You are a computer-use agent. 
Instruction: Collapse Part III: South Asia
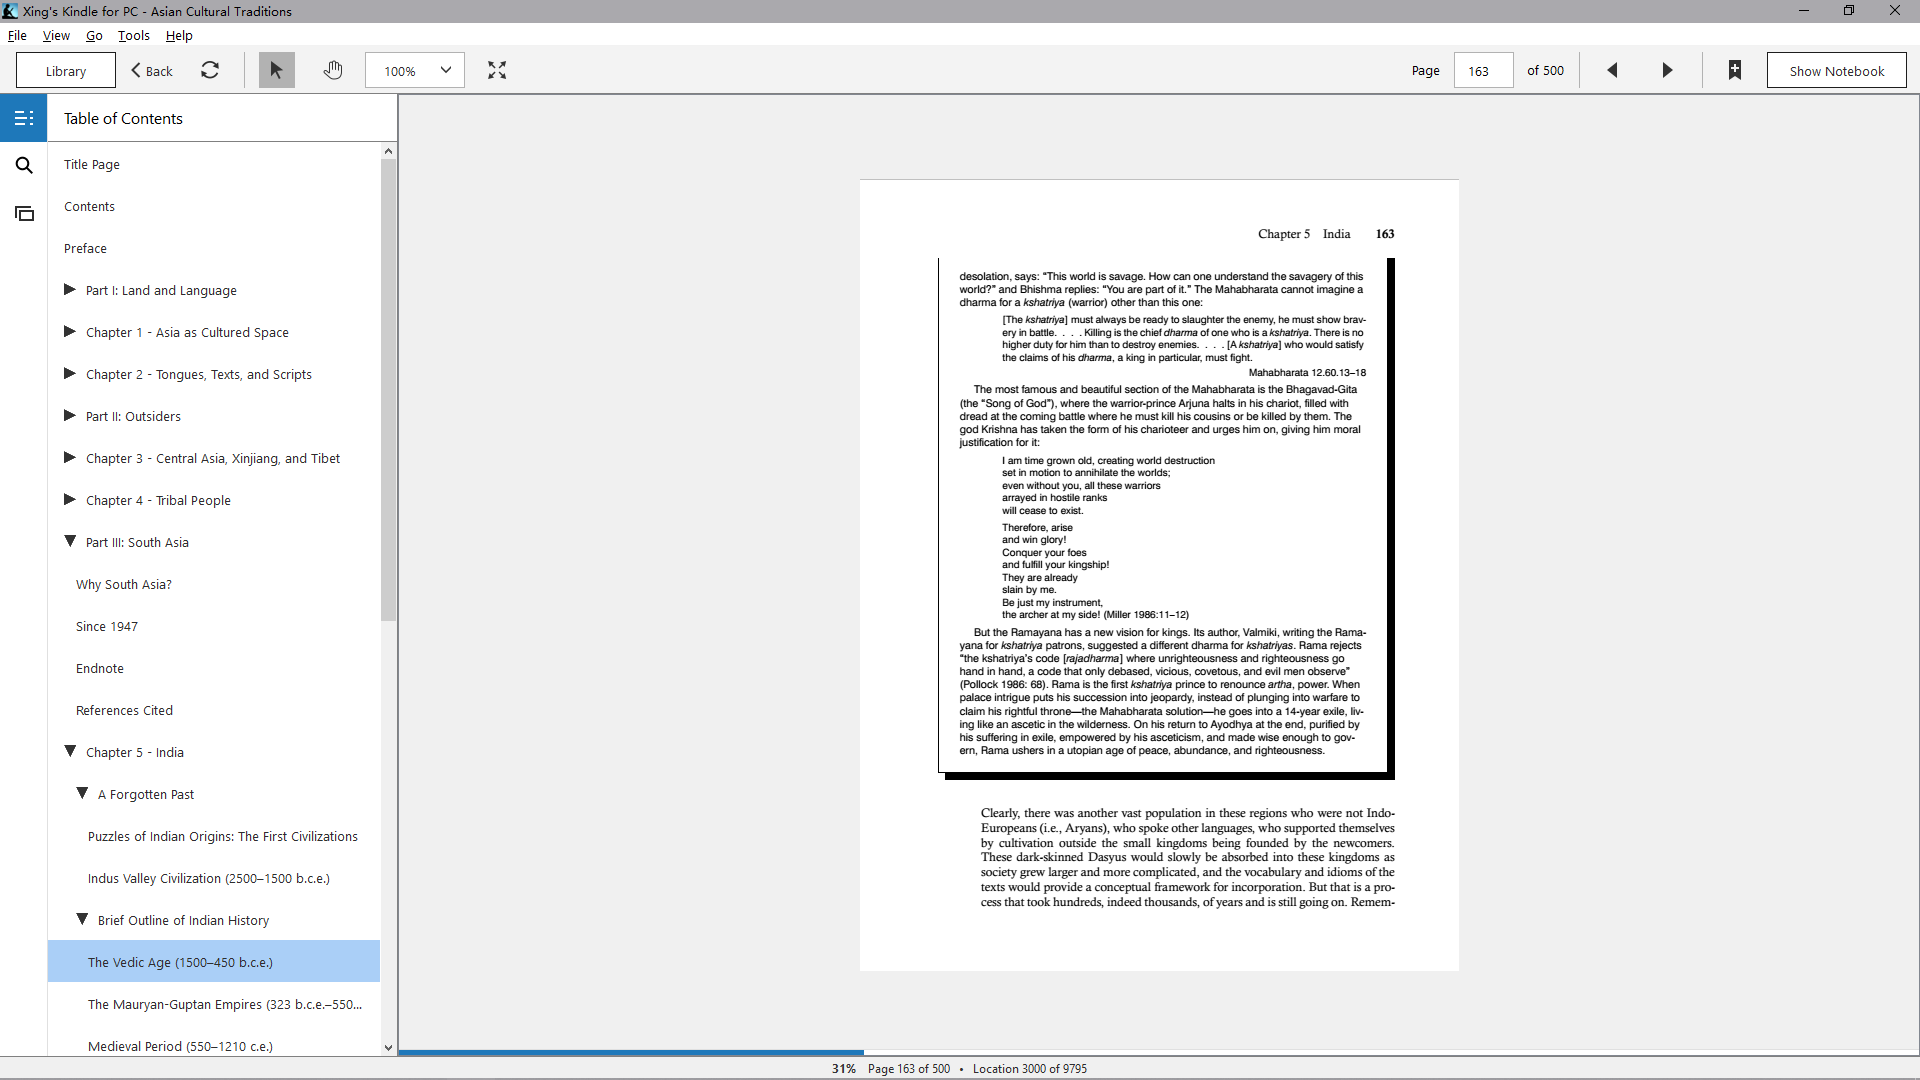coord(70,541)
